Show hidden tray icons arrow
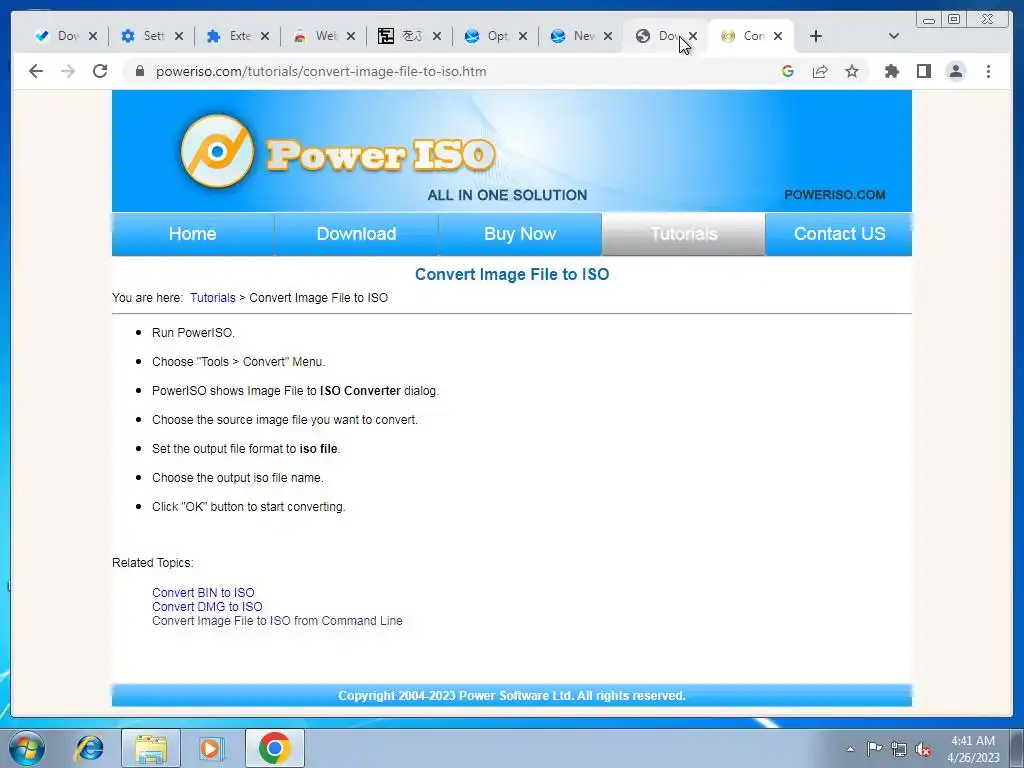The width and height of the screenshot is (1024, 768). [x=850, y=749]
